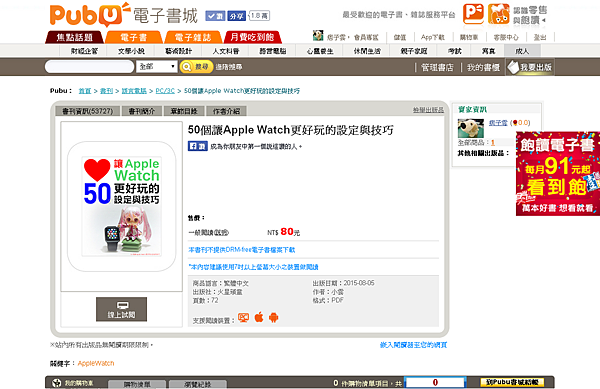Select the 電子書 main tab
The image size is (600, 389).
[134, 37]
